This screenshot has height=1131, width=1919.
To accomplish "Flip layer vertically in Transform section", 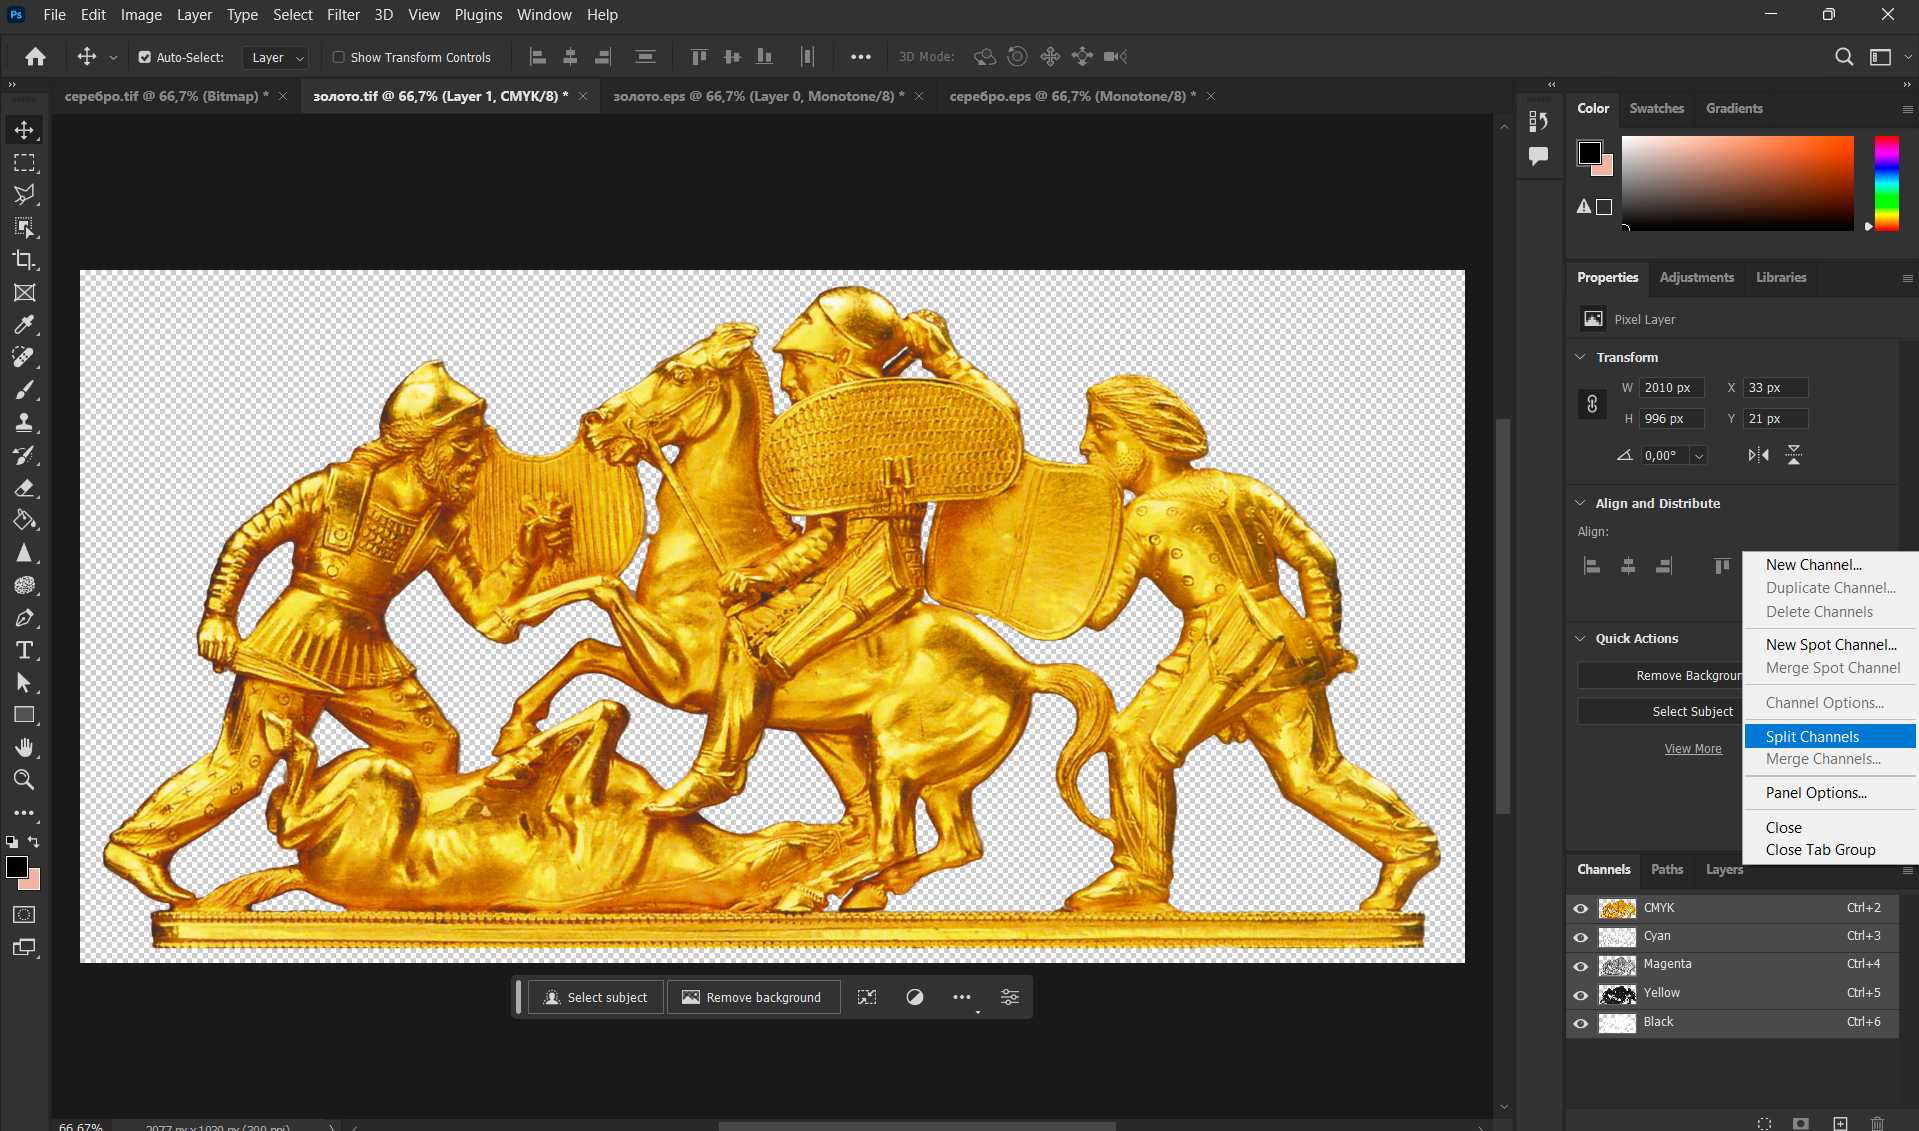I will coord(1794,455).
